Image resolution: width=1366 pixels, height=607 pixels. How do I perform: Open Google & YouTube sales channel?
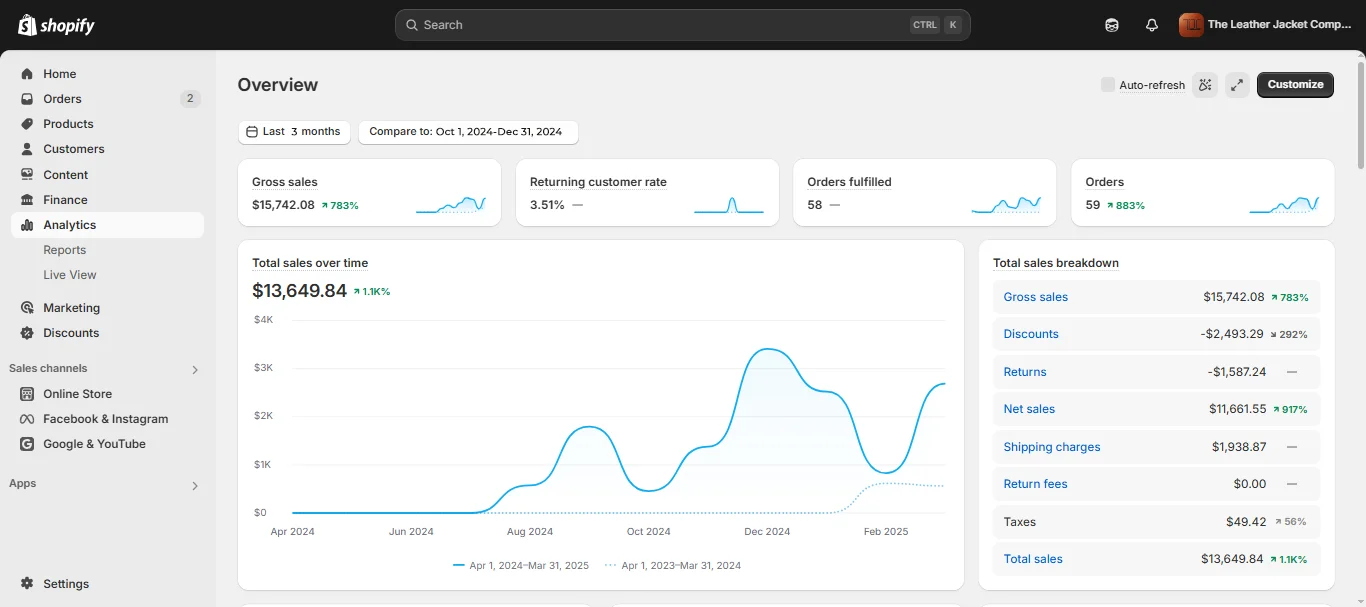click(94, 444)
